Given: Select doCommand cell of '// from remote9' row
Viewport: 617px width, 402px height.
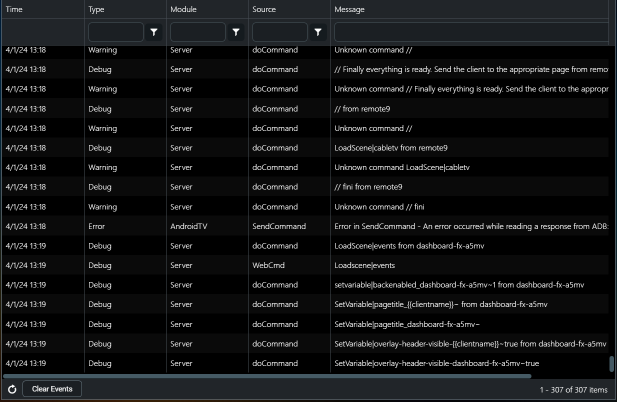Looking at the screenshot, I should [x=275, y=109].
